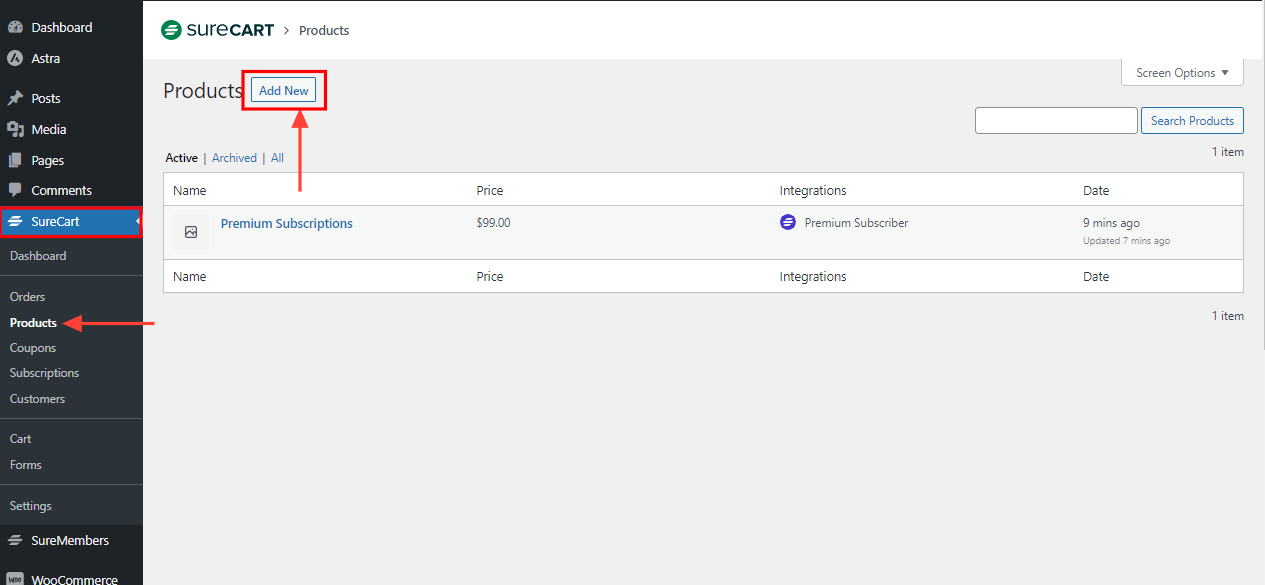Click the SureCart logo in header
Screen dimensions: 1265x585
pos(217,30)
